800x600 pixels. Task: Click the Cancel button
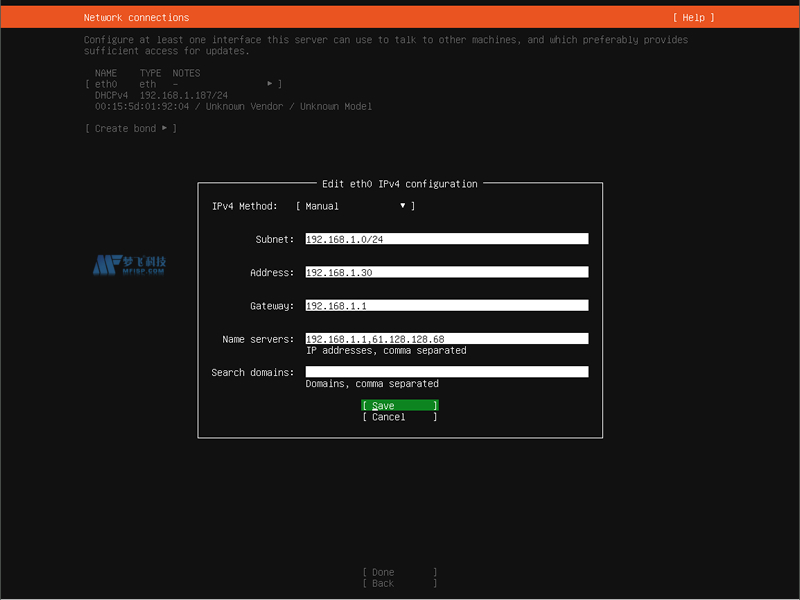click(x=398, y=416)
